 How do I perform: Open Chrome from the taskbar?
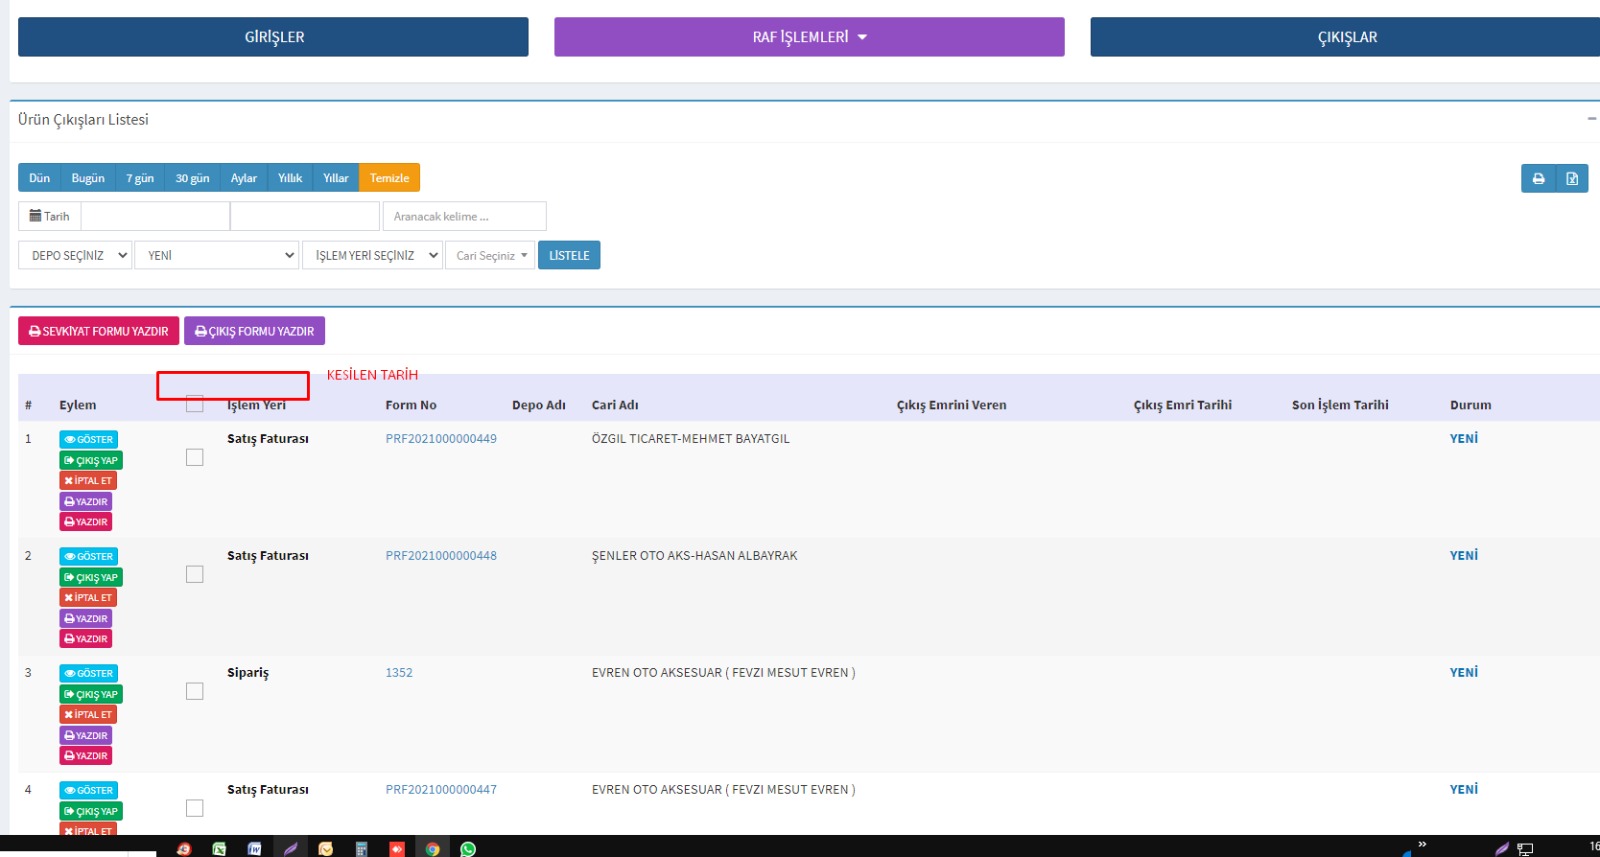[x=432, y=849]
